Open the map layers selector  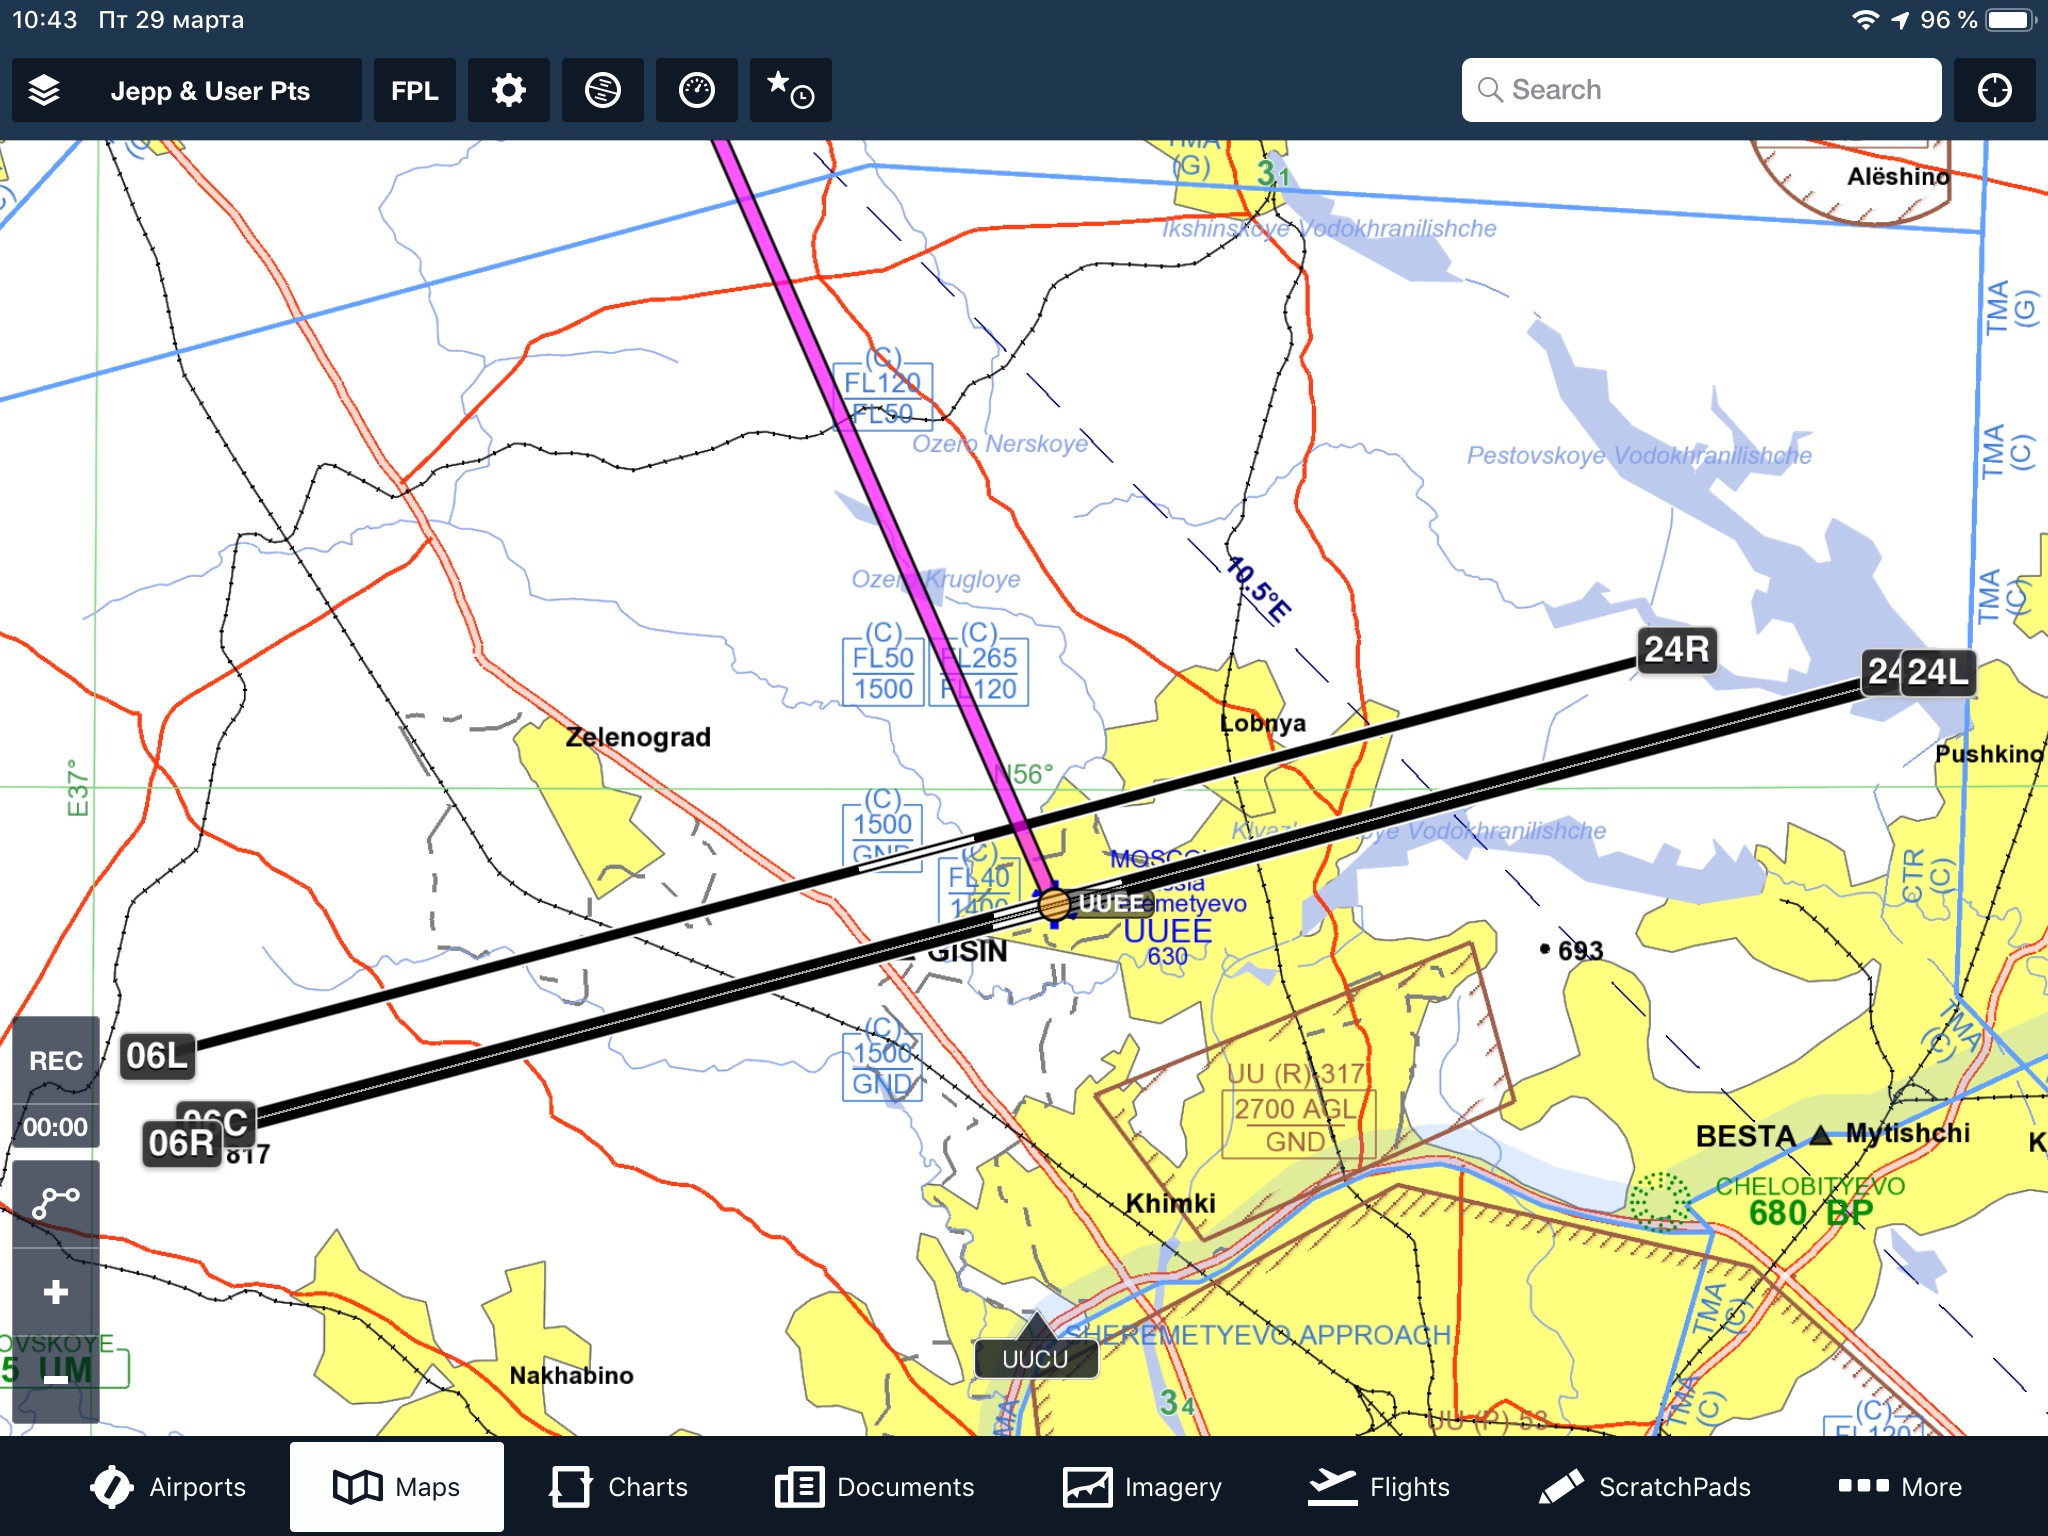click(x=44, y=90)
